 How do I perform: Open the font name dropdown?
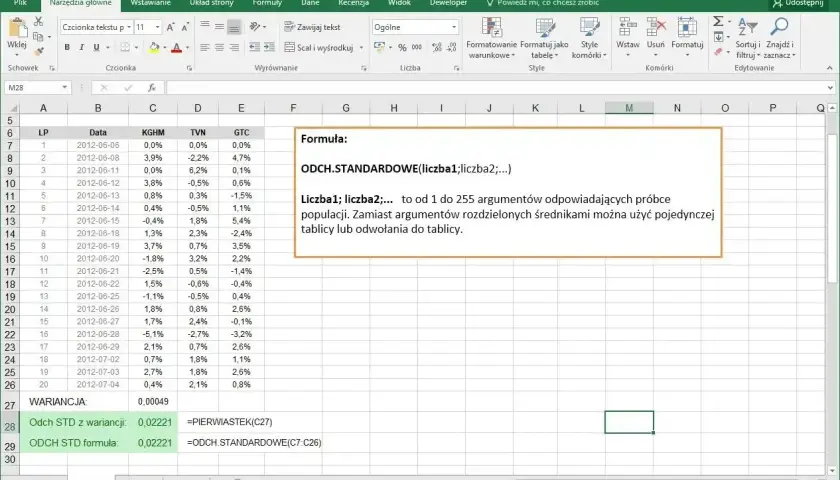129,27
